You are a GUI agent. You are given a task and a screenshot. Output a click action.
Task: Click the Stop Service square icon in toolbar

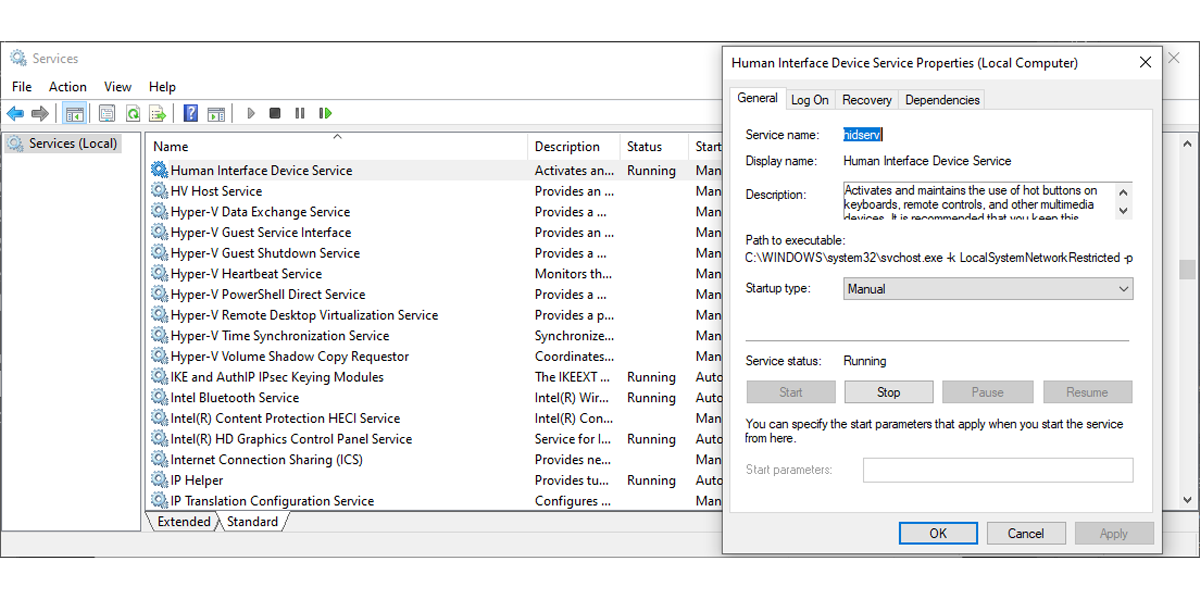pyautogui.click(x=275, y=114)
